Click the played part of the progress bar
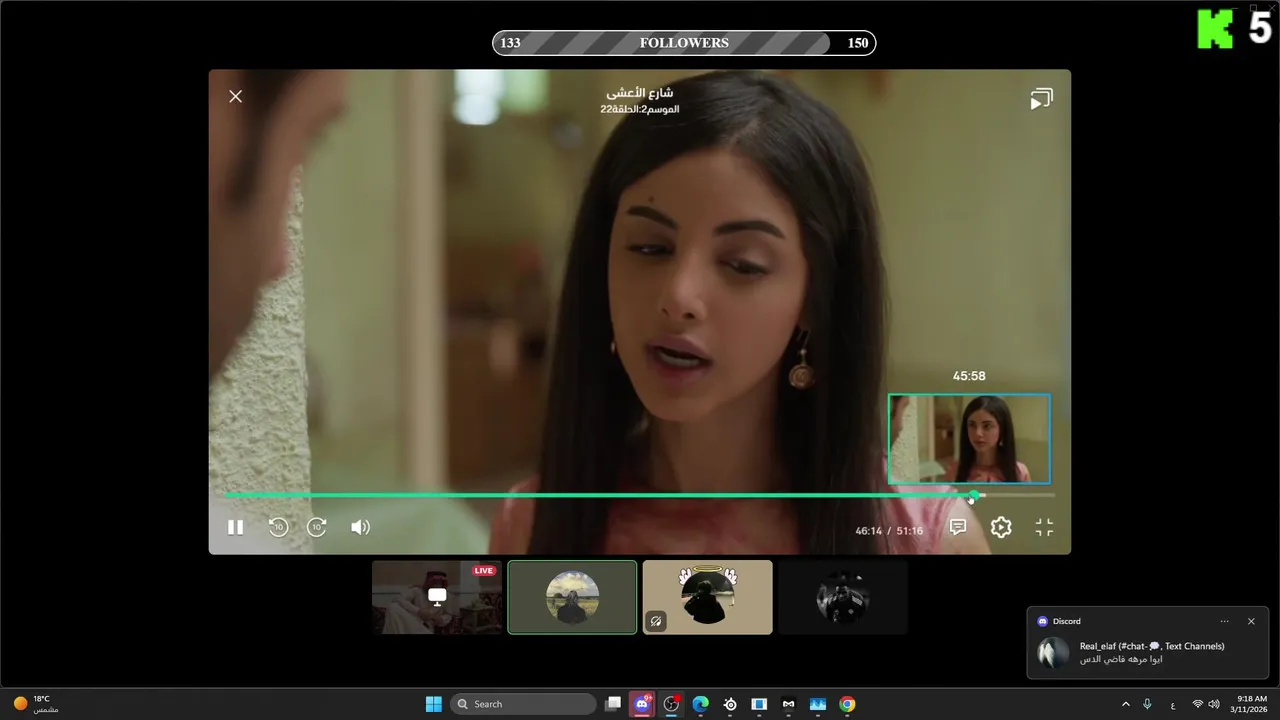The height and width of the screenshot is (720, 1280). [600, 495]
